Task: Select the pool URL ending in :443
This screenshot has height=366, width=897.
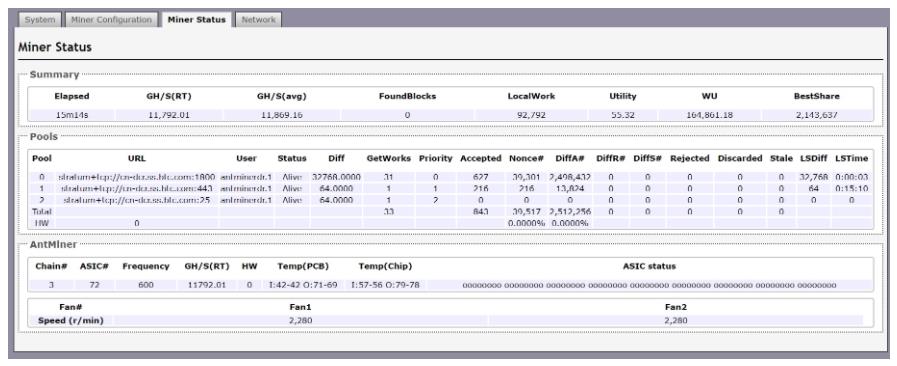Action: pos(137,189)
